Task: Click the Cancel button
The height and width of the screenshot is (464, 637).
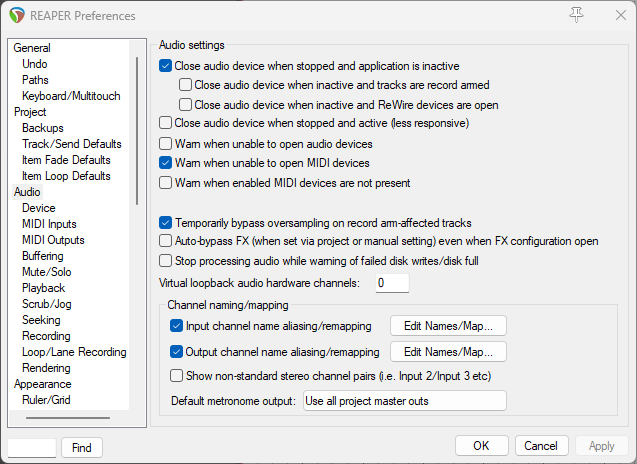Action: 541,446
